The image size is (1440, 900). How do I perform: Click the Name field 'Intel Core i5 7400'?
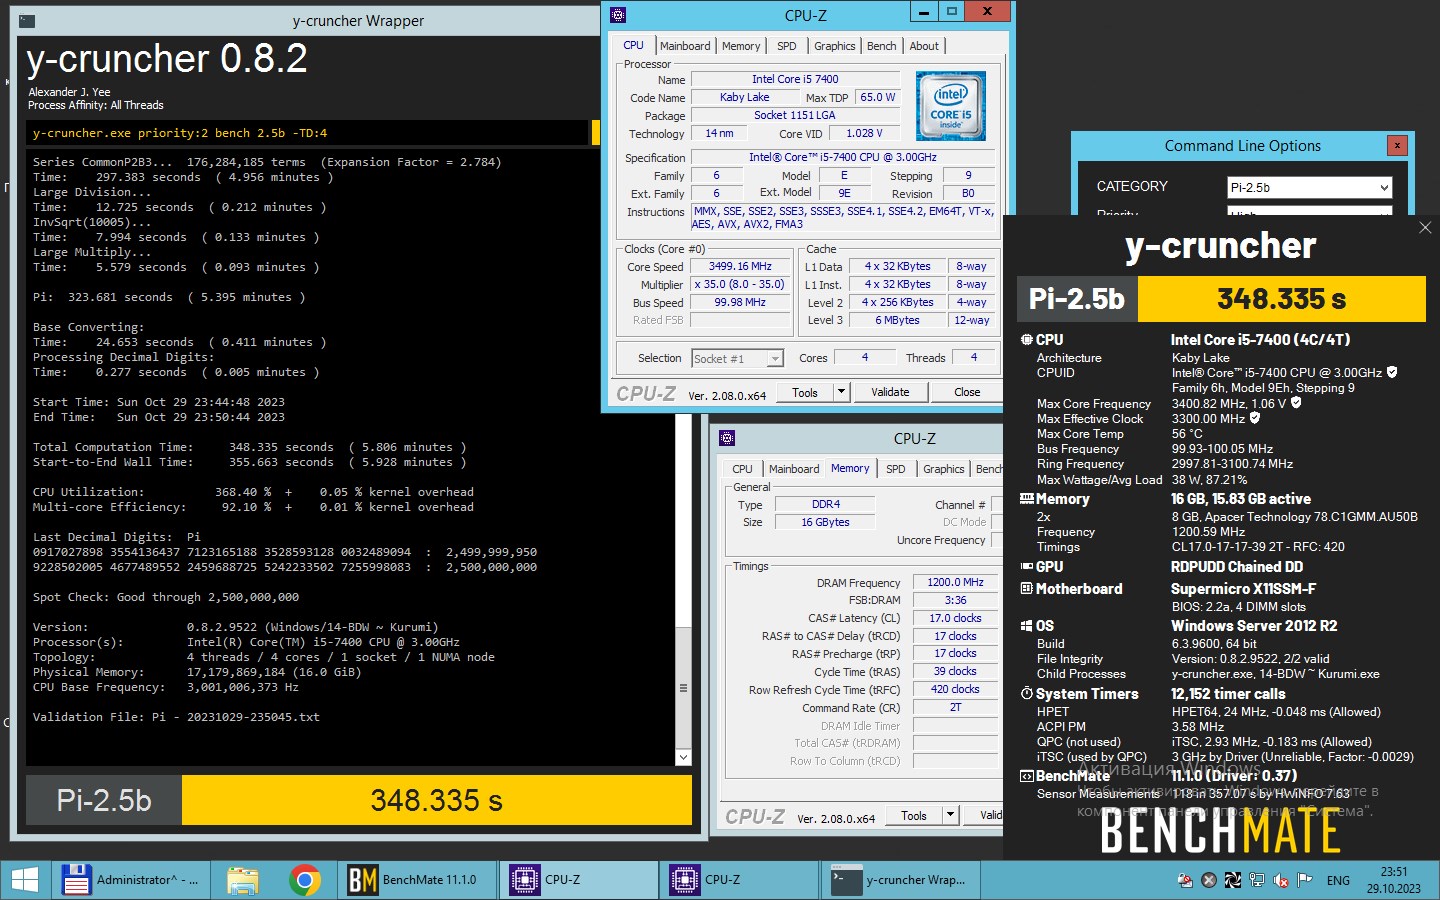(x=795, y=79)
